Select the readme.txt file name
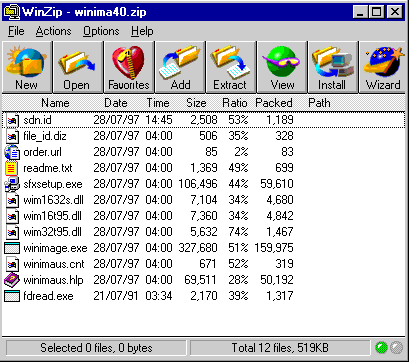Image resolution: width=409 pixels, height=362 pixels. [48, 168]
